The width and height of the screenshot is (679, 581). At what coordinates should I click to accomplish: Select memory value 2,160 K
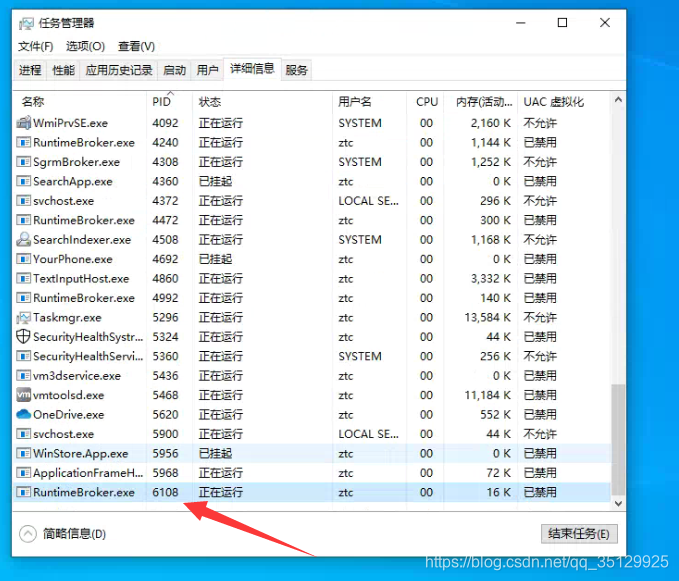[491, 123]
